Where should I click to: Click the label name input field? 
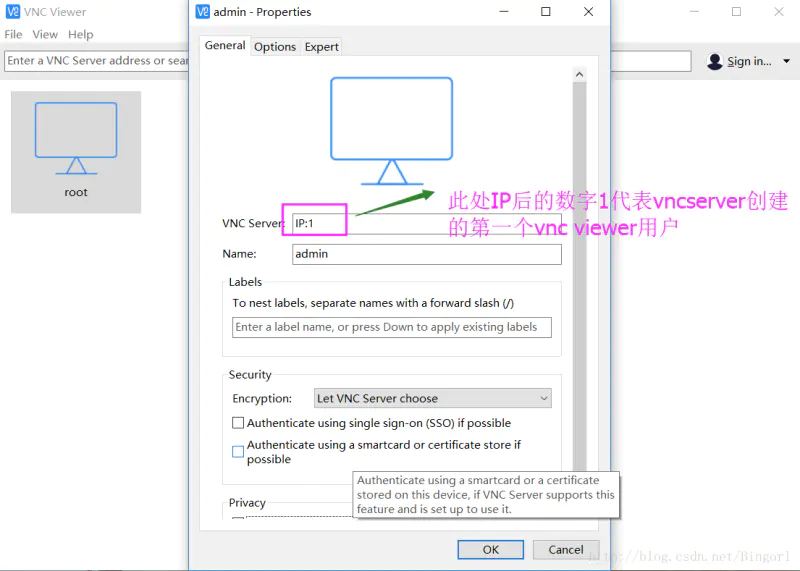point(392,327)
